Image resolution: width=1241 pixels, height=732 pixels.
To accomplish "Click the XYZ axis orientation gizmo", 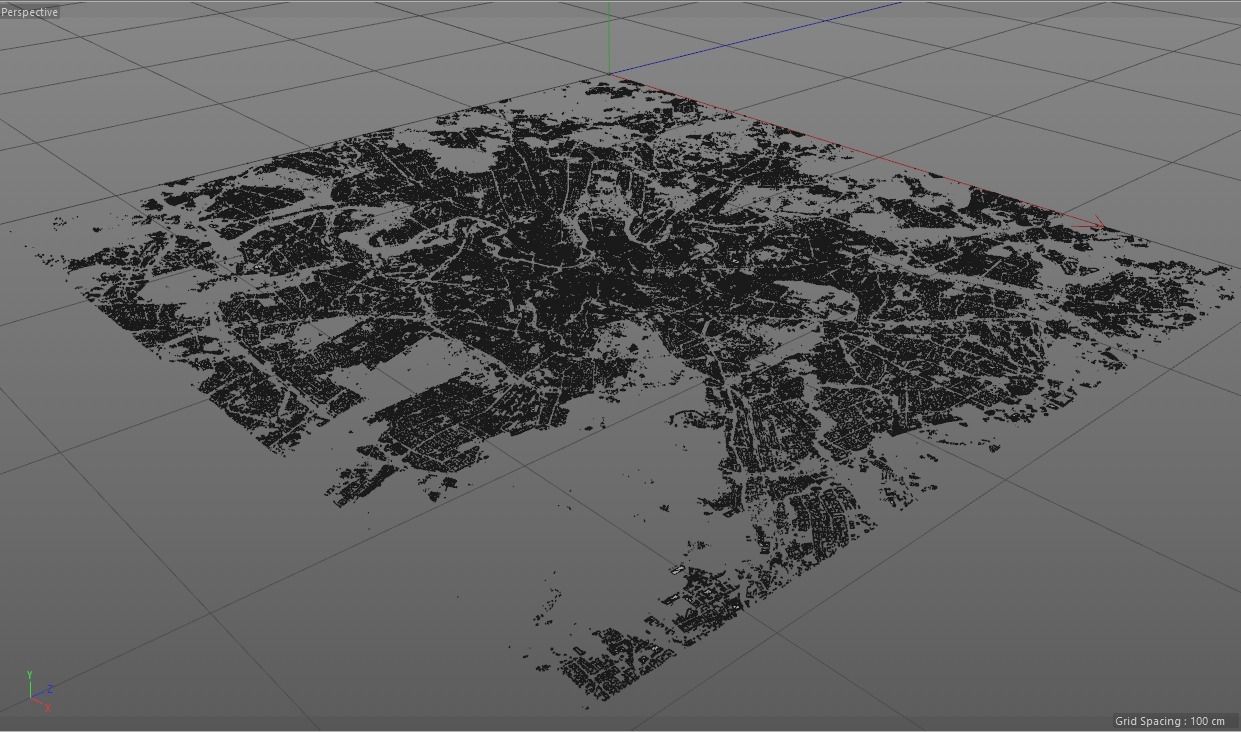I will click(40, 691).
